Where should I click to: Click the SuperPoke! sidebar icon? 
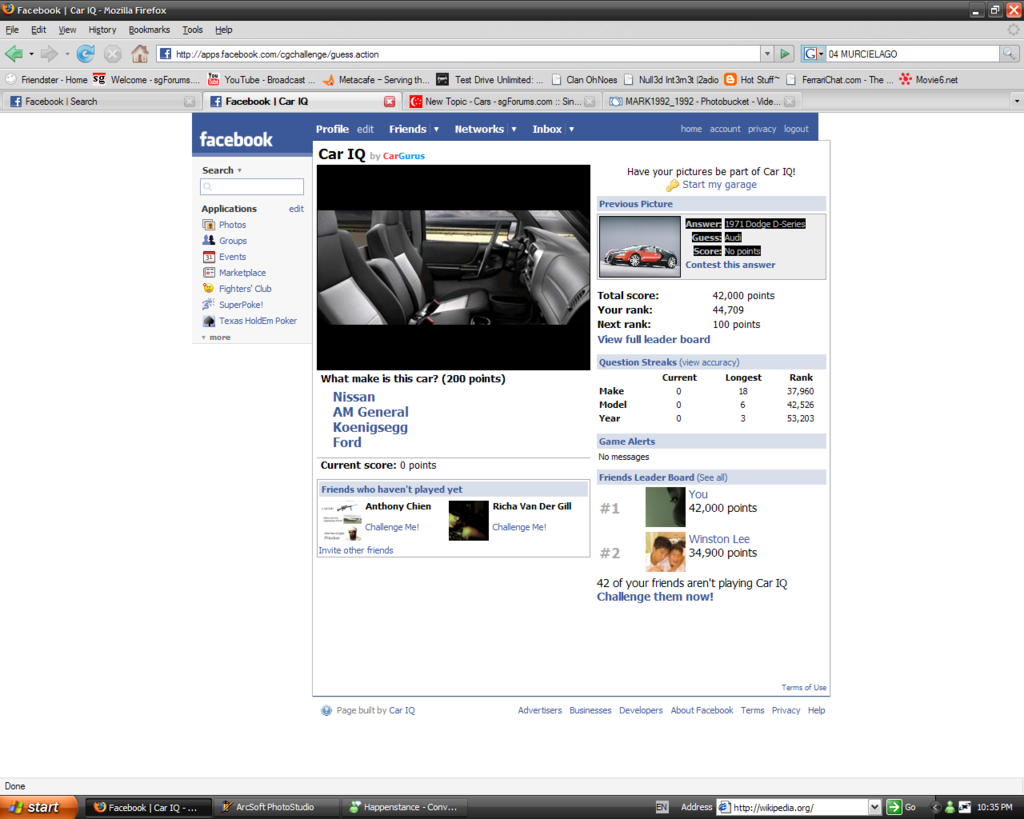[x=208, y=305]
